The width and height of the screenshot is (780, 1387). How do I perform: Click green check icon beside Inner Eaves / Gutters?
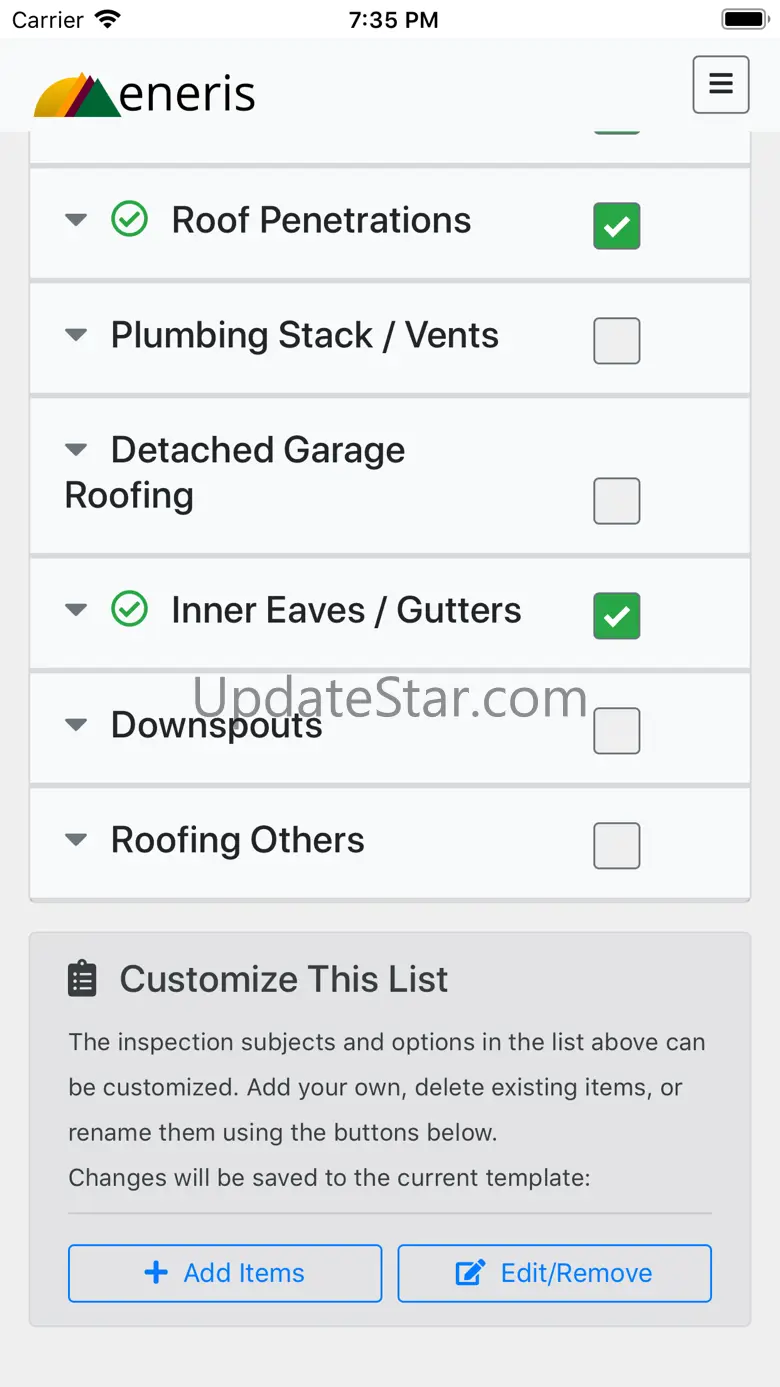click(x=129, y=609)
